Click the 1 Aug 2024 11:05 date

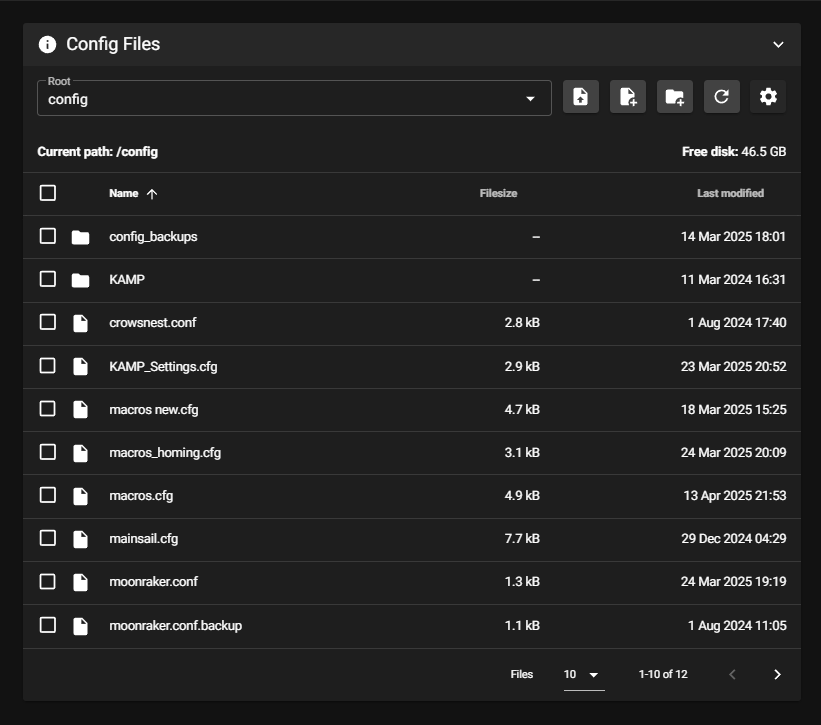737,626
